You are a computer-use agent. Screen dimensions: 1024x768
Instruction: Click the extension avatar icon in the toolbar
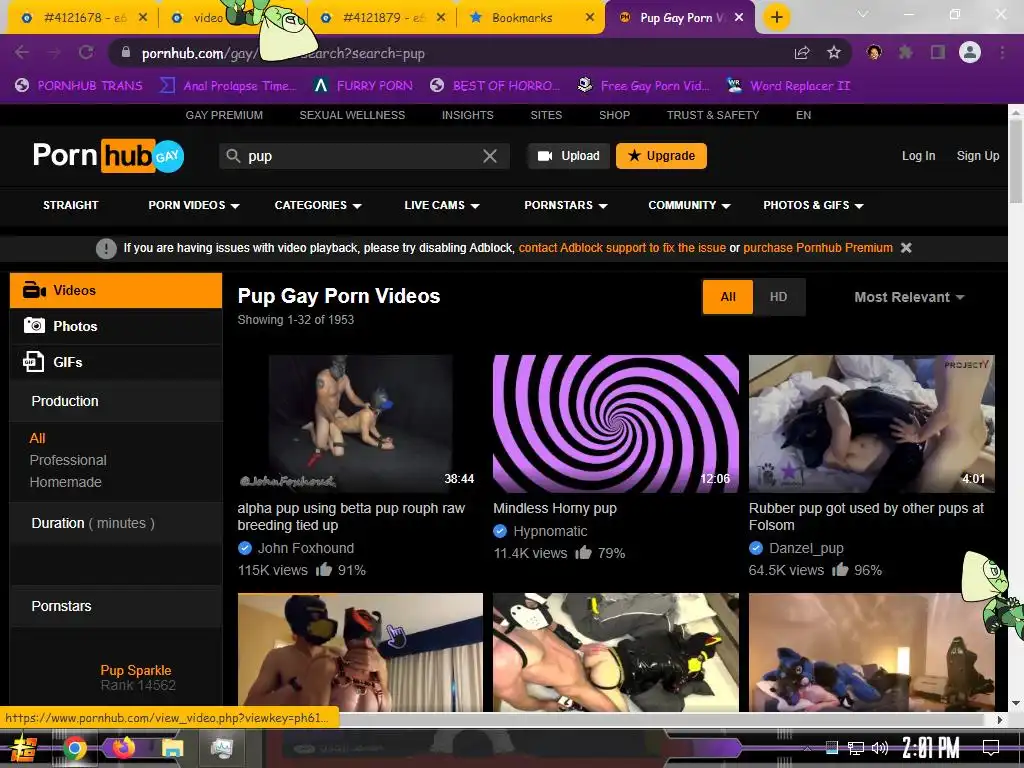coord(874,52)
